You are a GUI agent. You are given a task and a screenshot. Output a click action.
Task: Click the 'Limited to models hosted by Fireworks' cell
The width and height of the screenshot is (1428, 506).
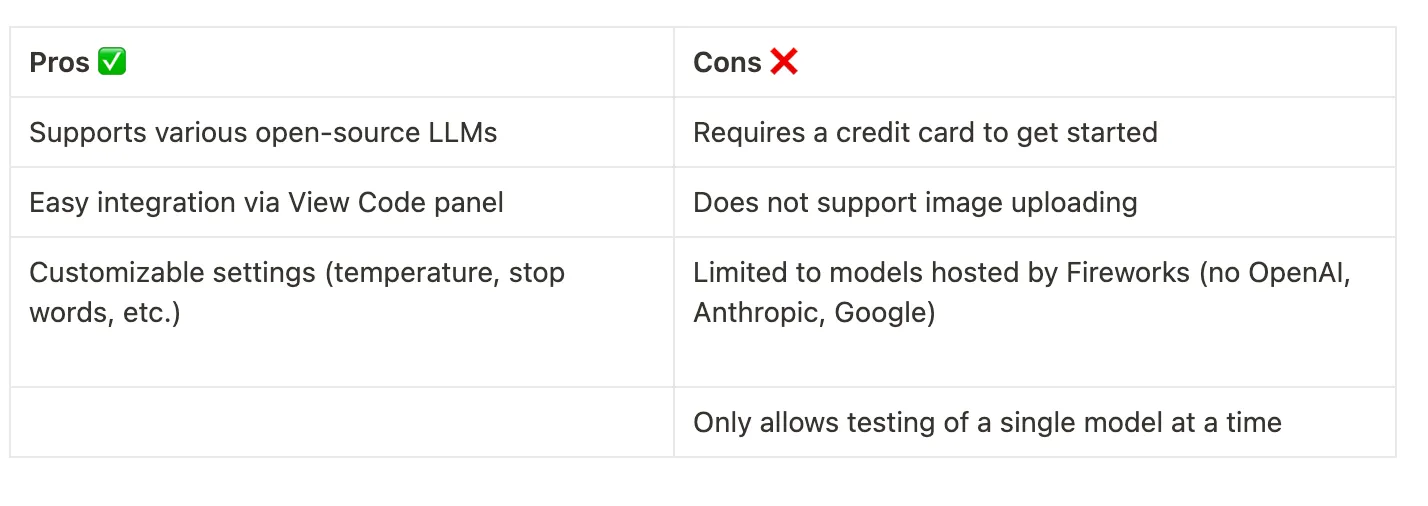pyautogui.click(x=1022, y=292)
